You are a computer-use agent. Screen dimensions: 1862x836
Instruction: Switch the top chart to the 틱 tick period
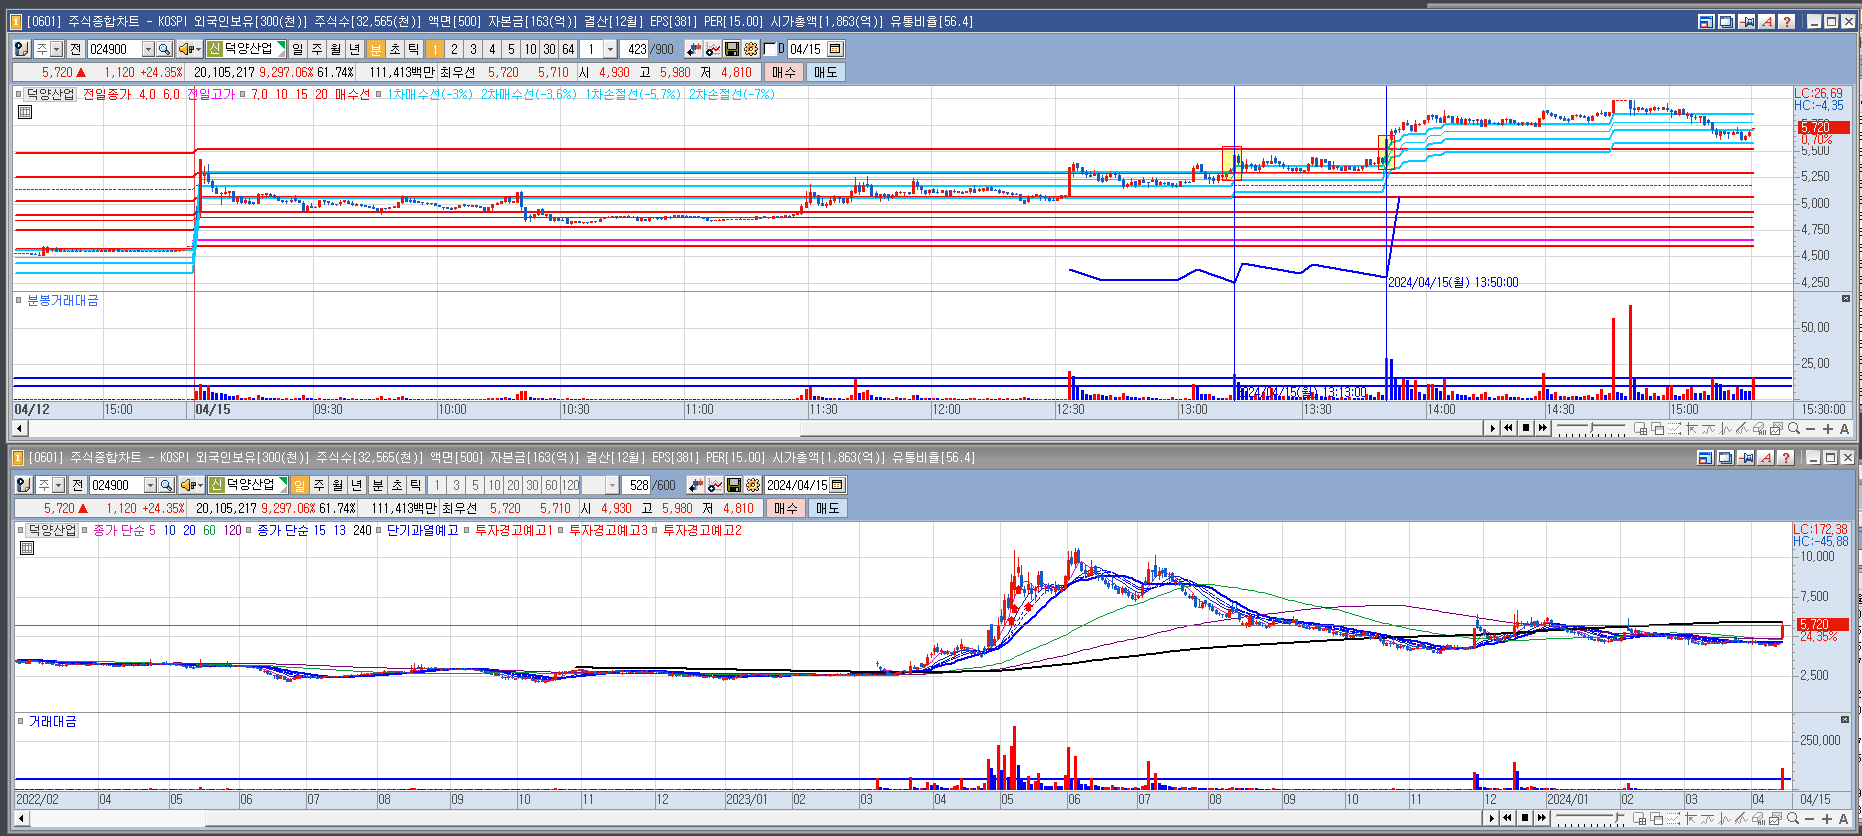414,49
